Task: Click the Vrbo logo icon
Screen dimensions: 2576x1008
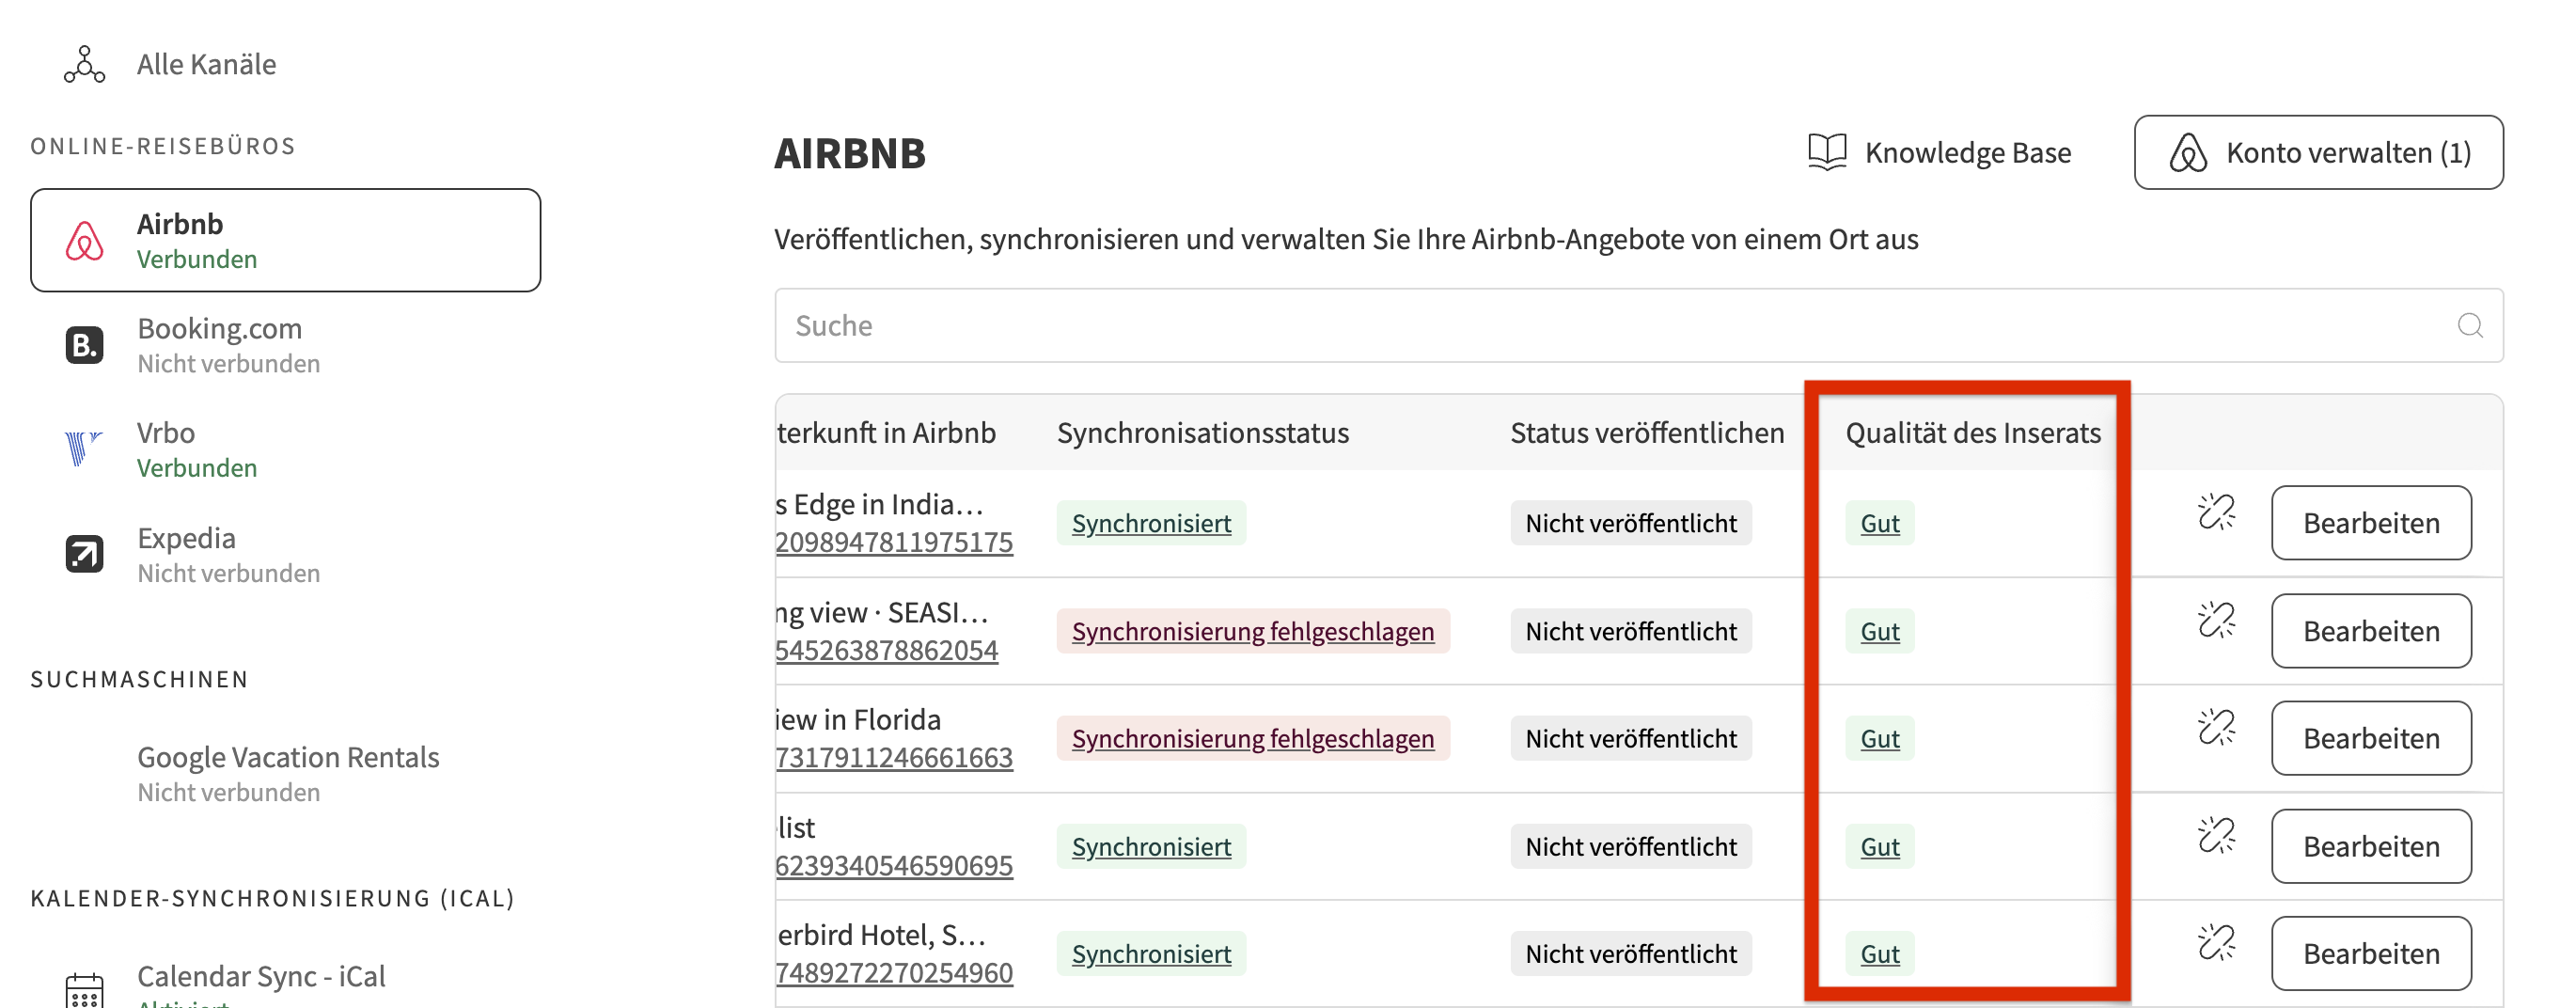Action: click(x=84, y=449)
